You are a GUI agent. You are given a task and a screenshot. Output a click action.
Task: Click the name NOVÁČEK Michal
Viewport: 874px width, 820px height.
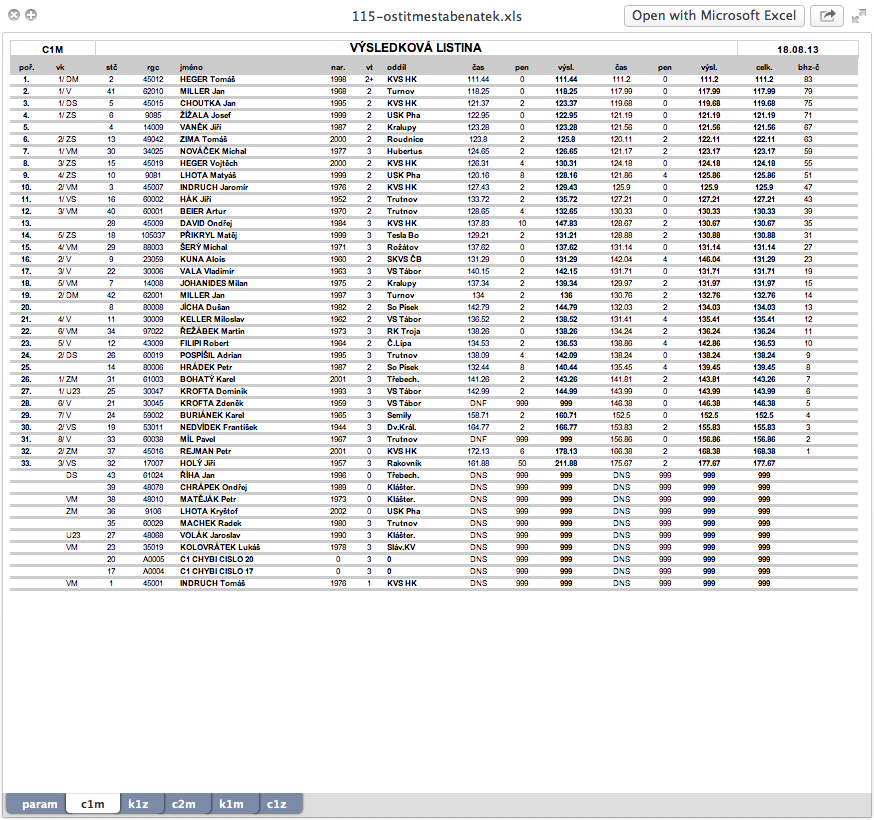tap(213, 151)
